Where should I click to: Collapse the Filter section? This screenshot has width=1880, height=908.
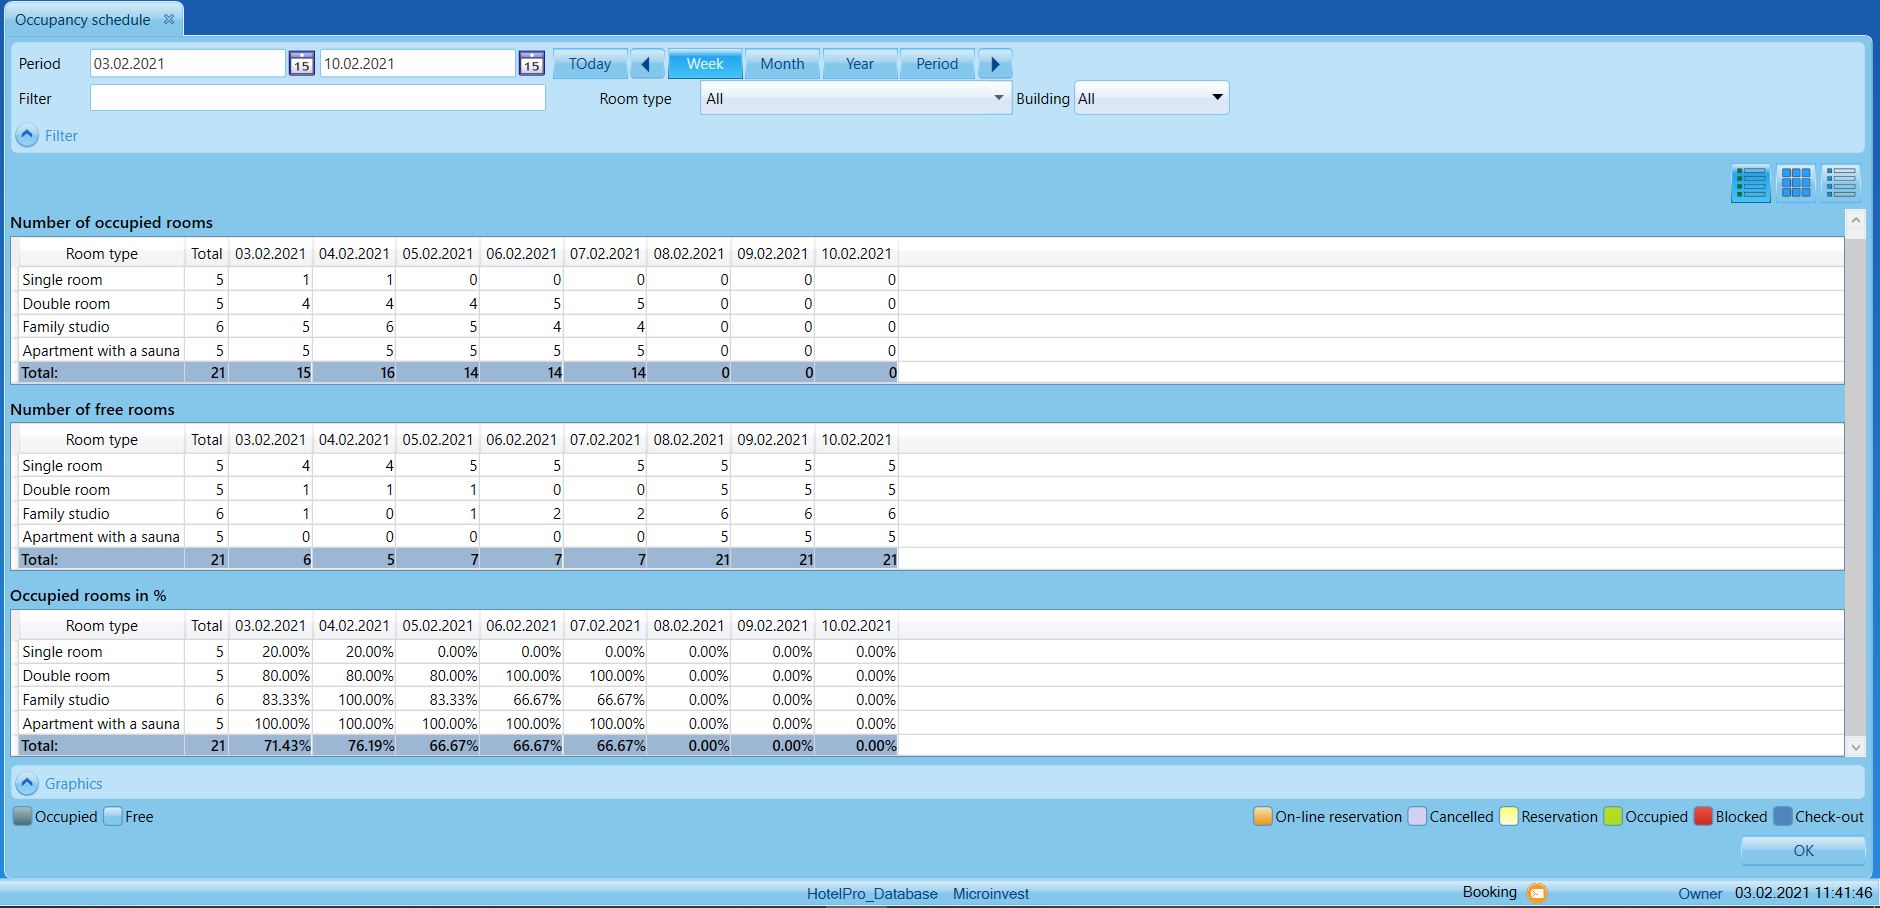click(x=28, y=135)
